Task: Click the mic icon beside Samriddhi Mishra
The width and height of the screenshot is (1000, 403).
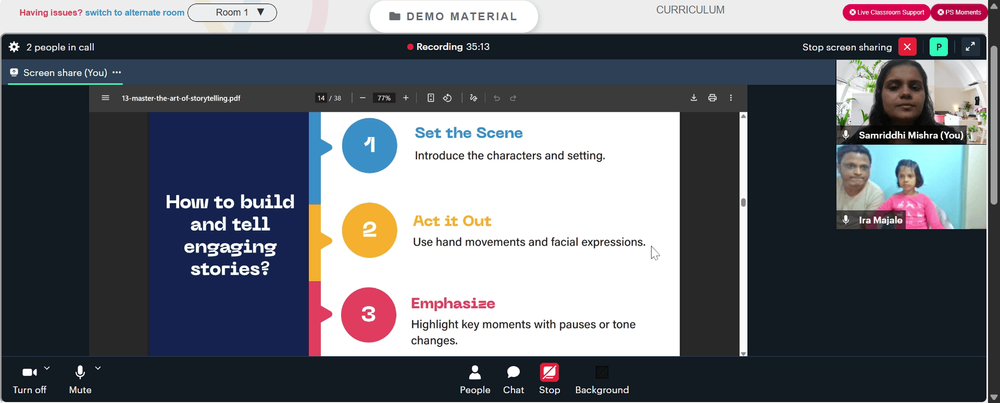Action: tap(846, 135)
